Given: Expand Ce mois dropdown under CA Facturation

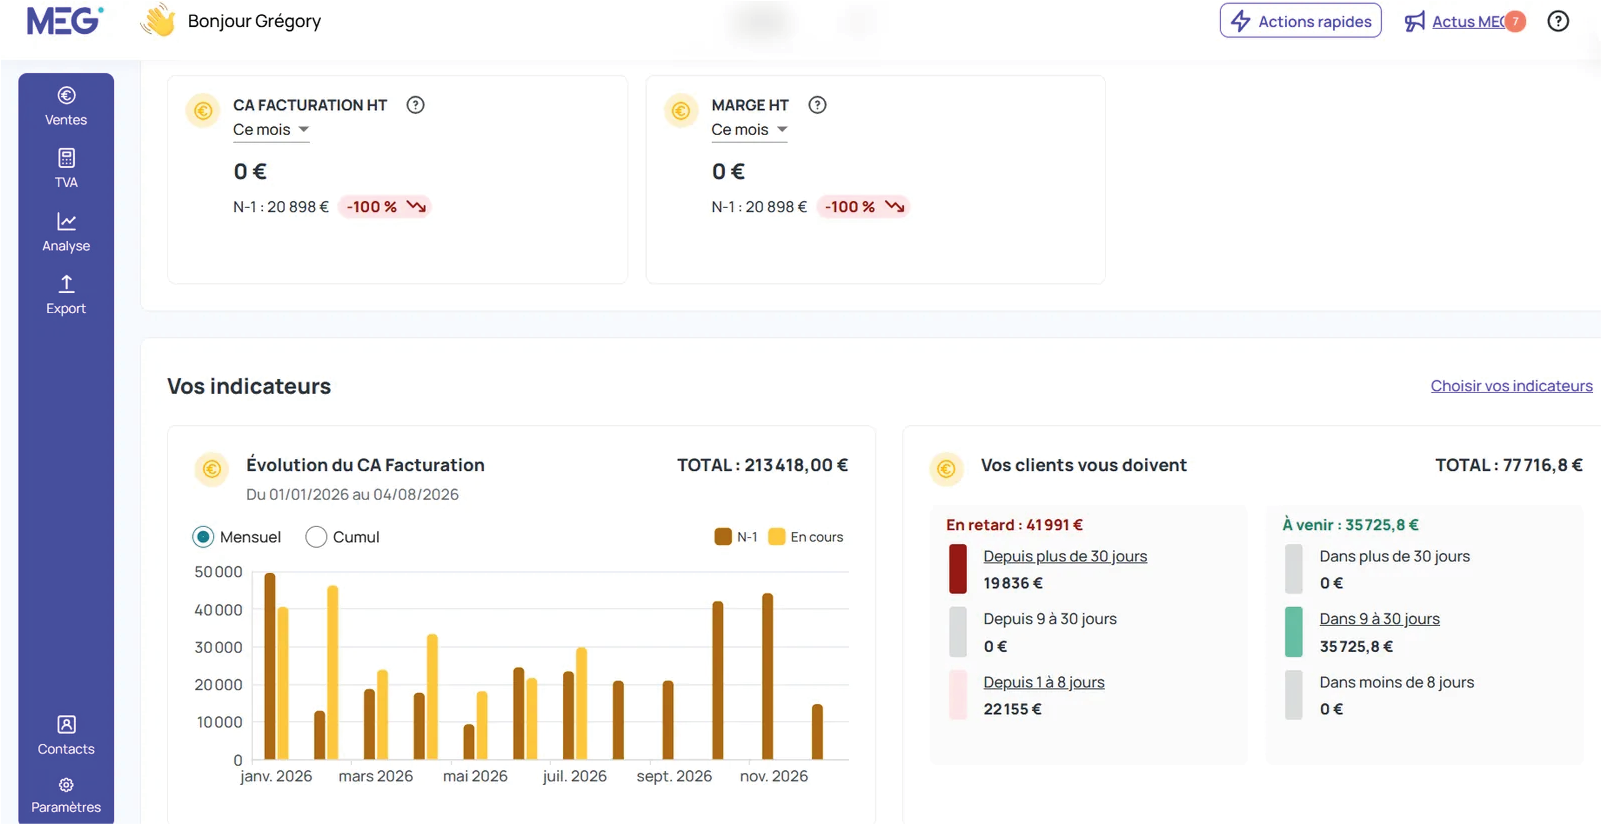Looking at the screenshot, I should coord(271,130).
